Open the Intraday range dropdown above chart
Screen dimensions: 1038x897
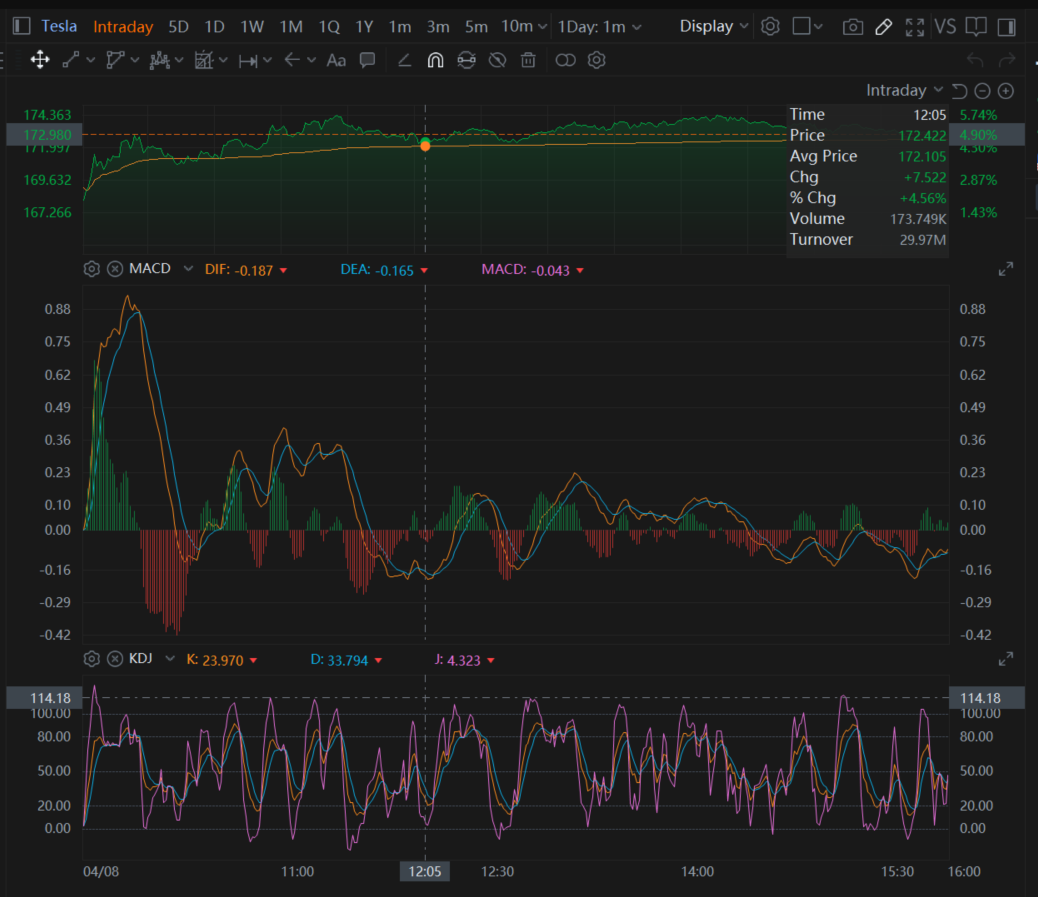click(904, 90)
